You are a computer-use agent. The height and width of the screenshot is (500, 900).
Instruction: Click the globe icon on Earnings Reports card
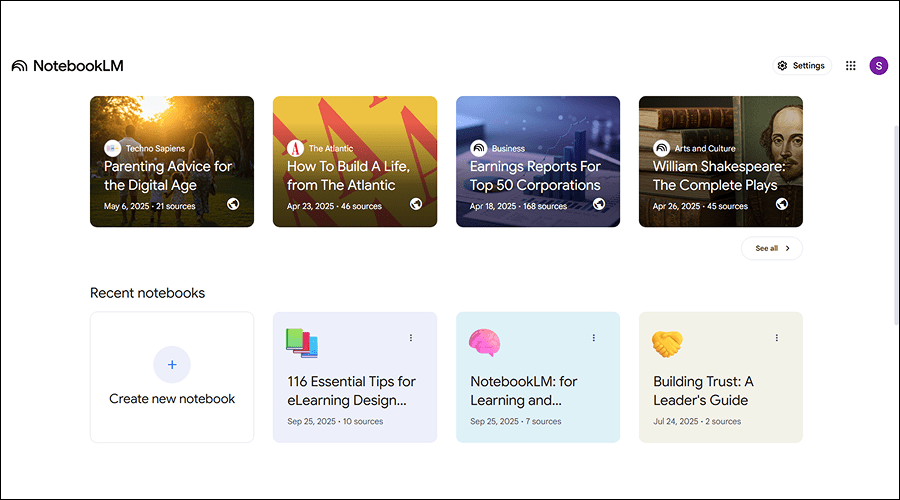point(599,204)
